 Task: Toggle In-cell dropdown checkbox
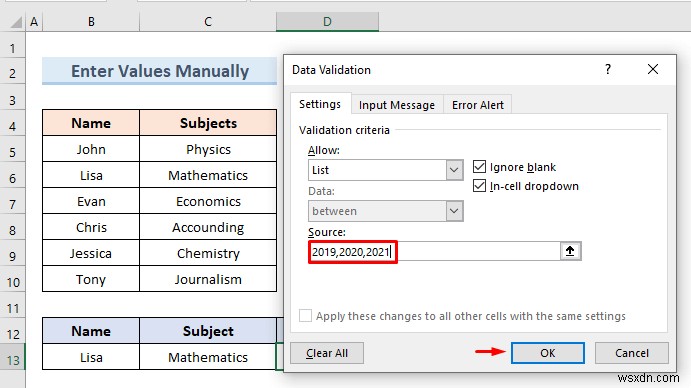click(479, 186)
